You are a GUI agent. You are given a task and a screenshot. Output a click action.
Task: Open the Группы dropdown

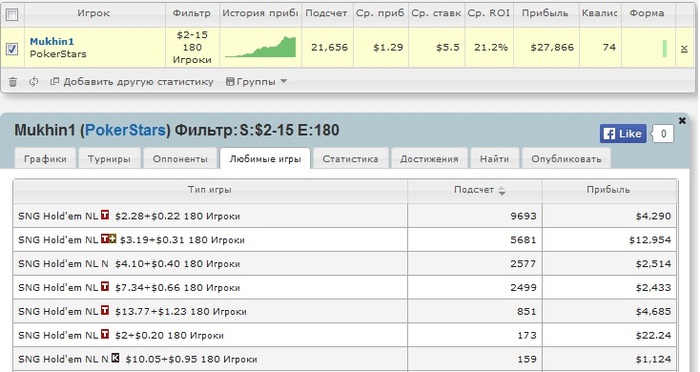257,82
